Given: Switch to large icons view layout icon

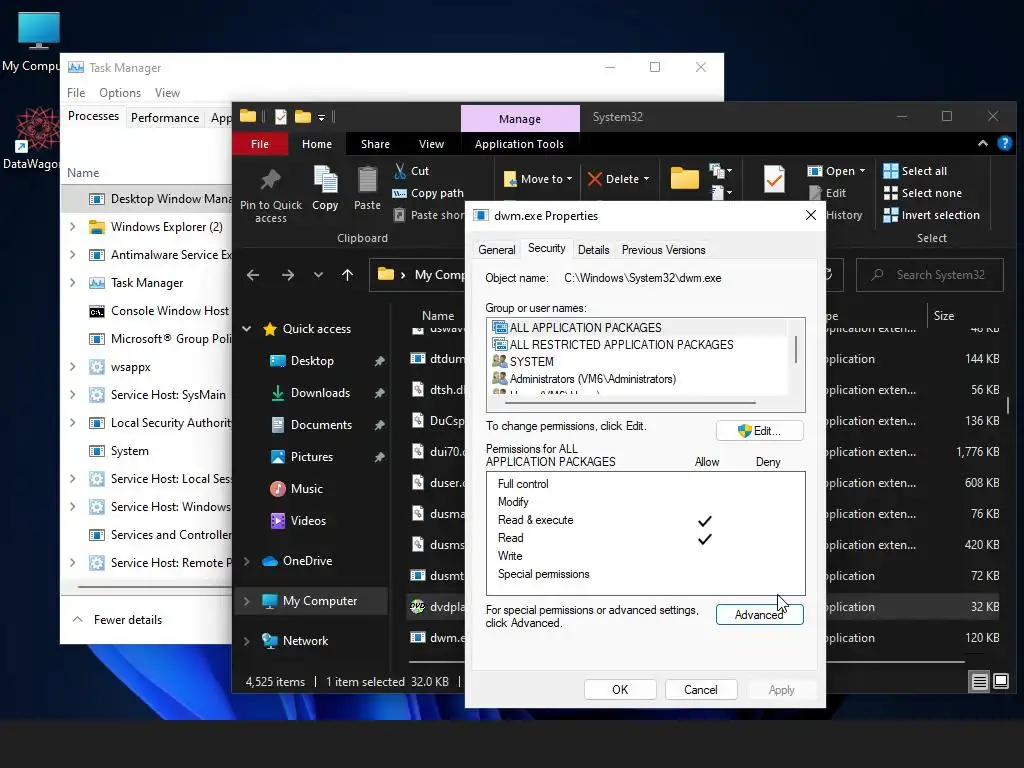Looking at the screenshot, I should coord(1001,682).
